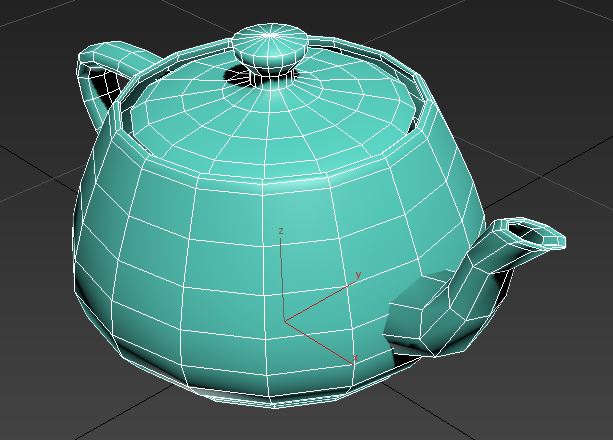Image resolution: width=613 pixels, height=440 pixels.
Task: Click the y axis label
Action: (x=358, y=275)
